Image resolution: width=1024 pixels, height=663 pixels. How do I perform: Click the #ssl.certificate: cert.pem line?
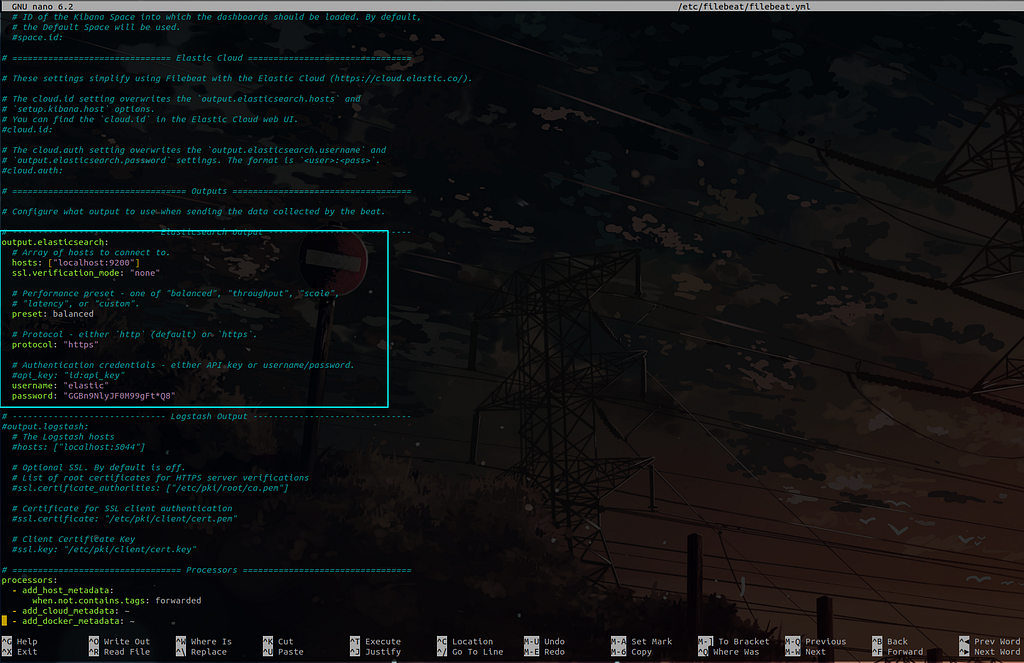point(124,519)
